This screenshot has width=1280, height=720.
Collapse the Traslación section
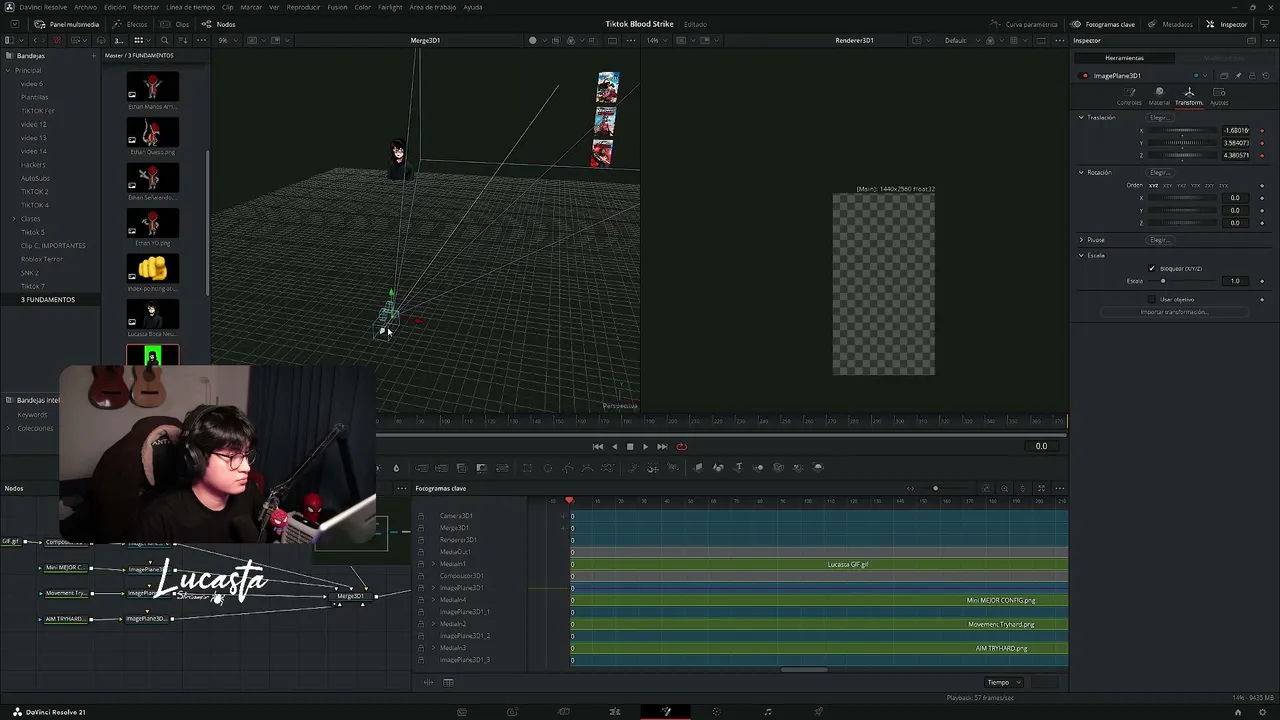(1081, 117)
